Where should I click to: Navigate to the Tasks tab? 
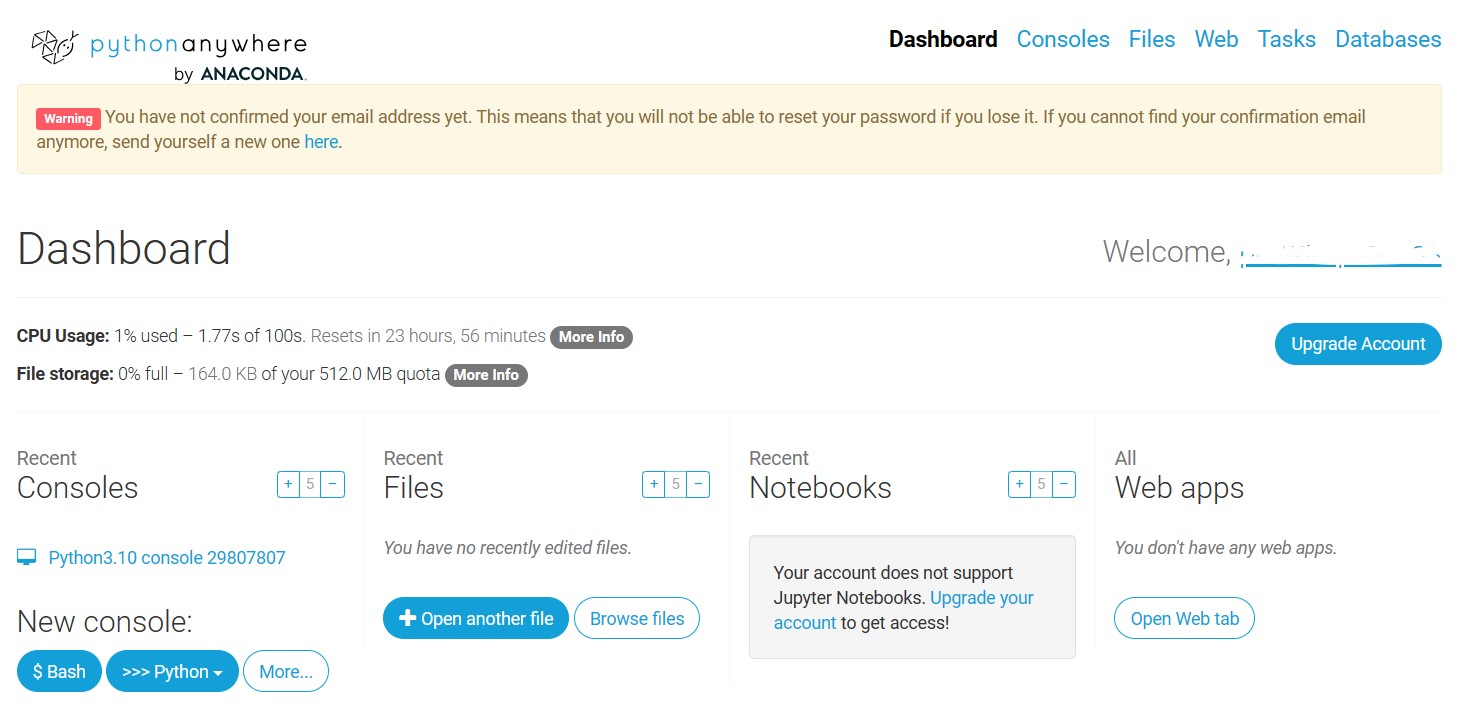point(1286,39)
